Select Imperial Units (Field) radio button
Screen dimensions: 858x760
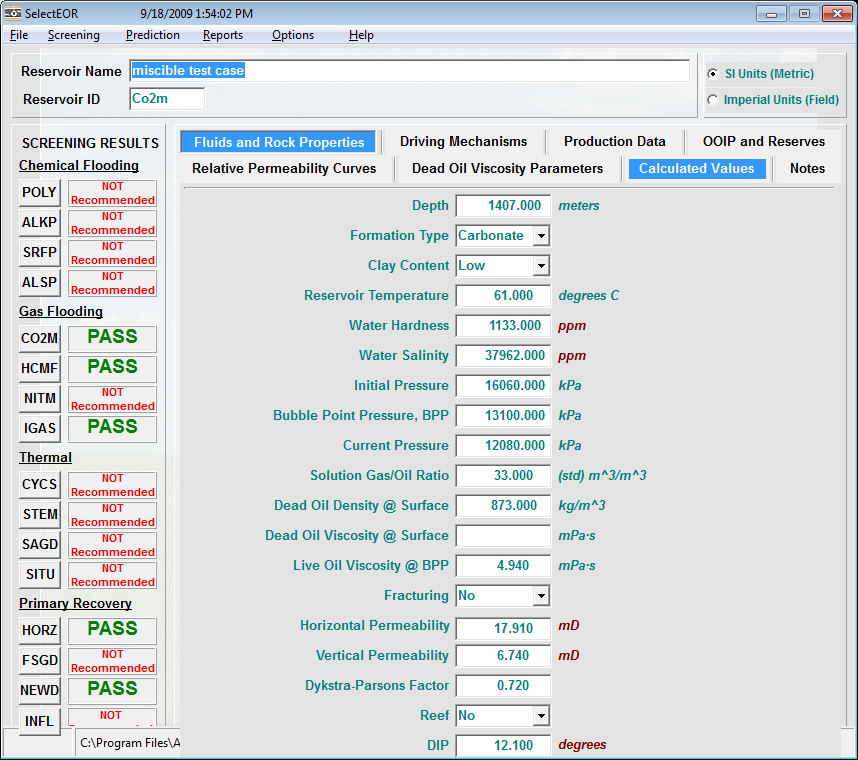coord(713,100)
